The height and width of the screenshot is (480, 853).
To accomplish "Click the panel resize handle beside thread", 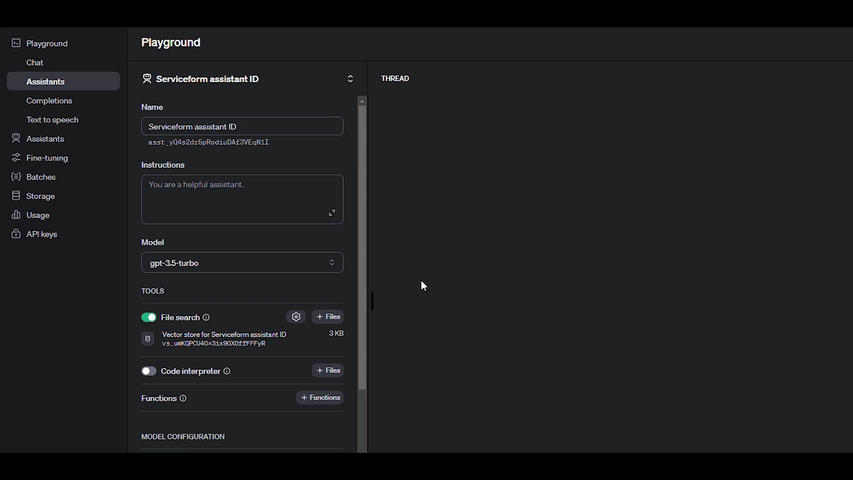I will (x=372, y=301).
